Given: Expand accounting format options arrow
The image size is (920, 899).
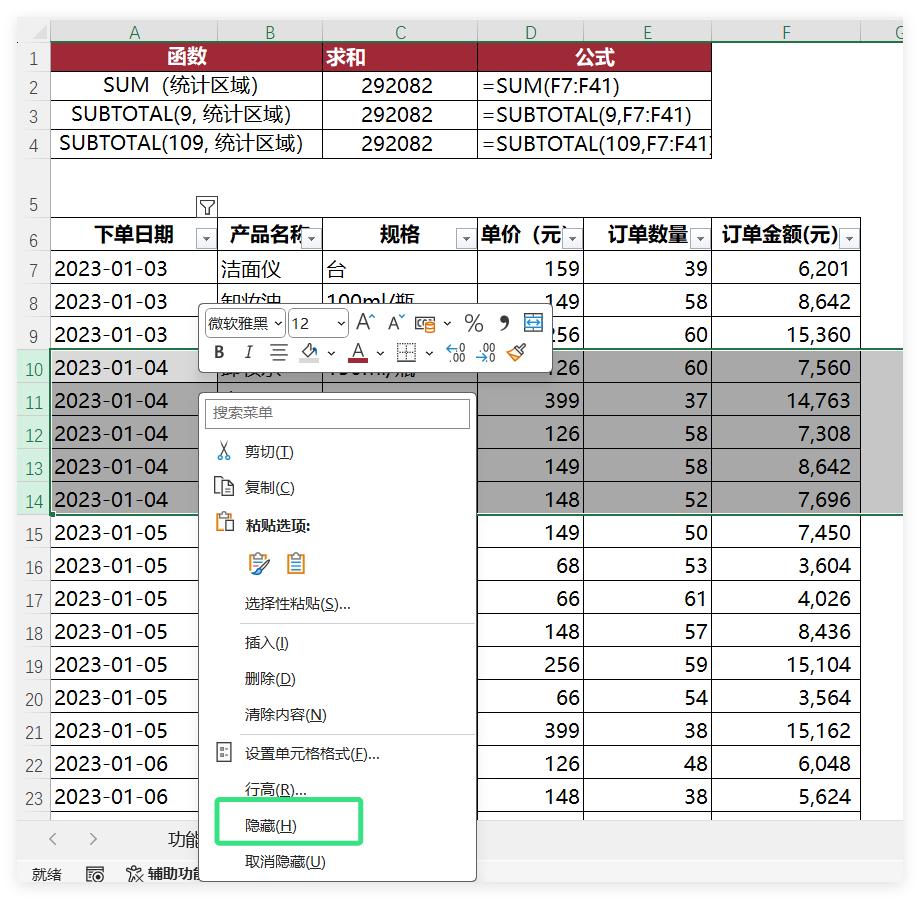Looking at the screenshot, I should click(x=447, y=323).
